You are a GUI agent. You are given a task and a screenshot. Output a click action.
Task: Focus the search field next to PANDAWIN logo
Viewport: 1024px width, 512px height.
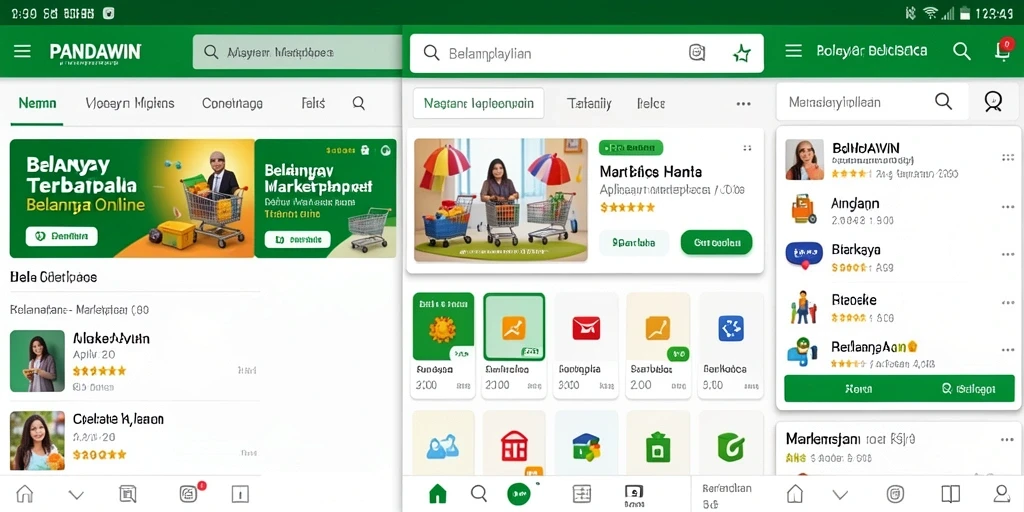tap(297, 52)
